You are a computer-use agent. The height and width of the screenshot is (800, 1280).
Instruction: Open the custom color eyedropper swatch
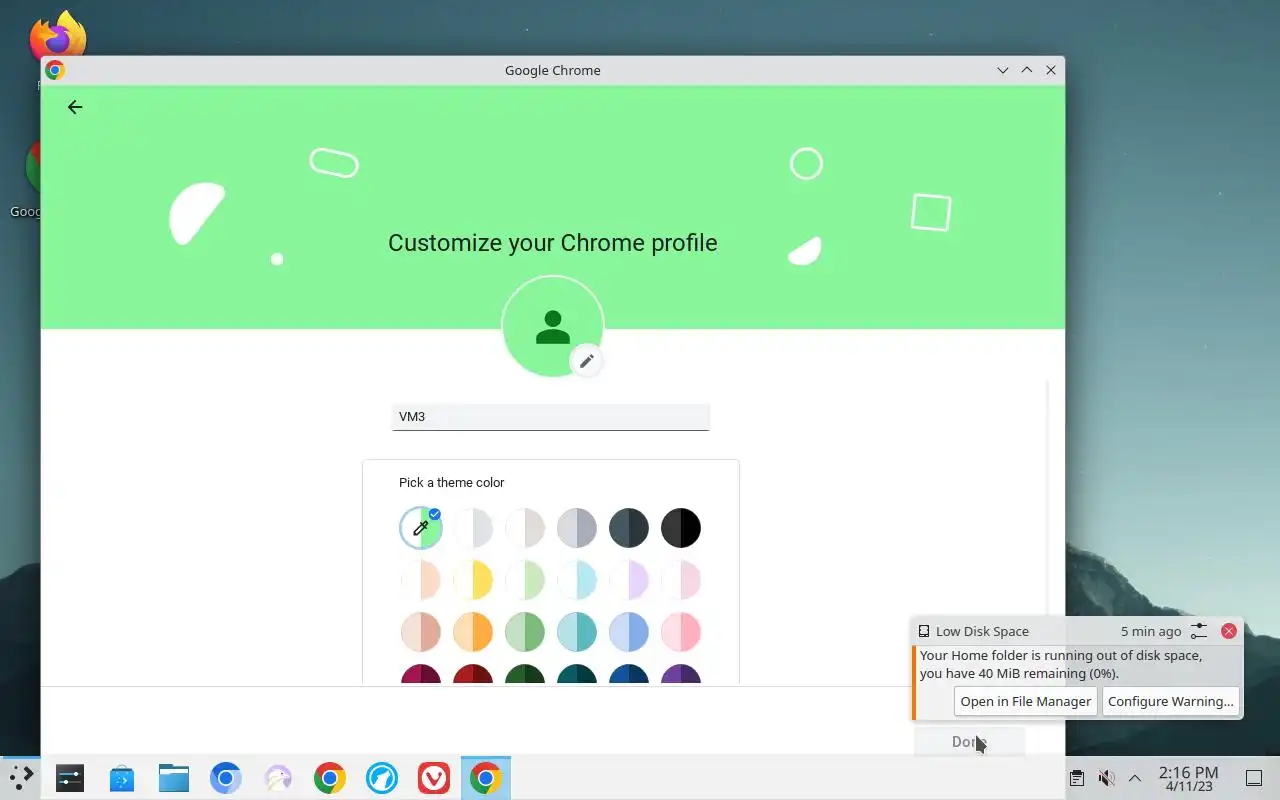(x=421, y=528)
